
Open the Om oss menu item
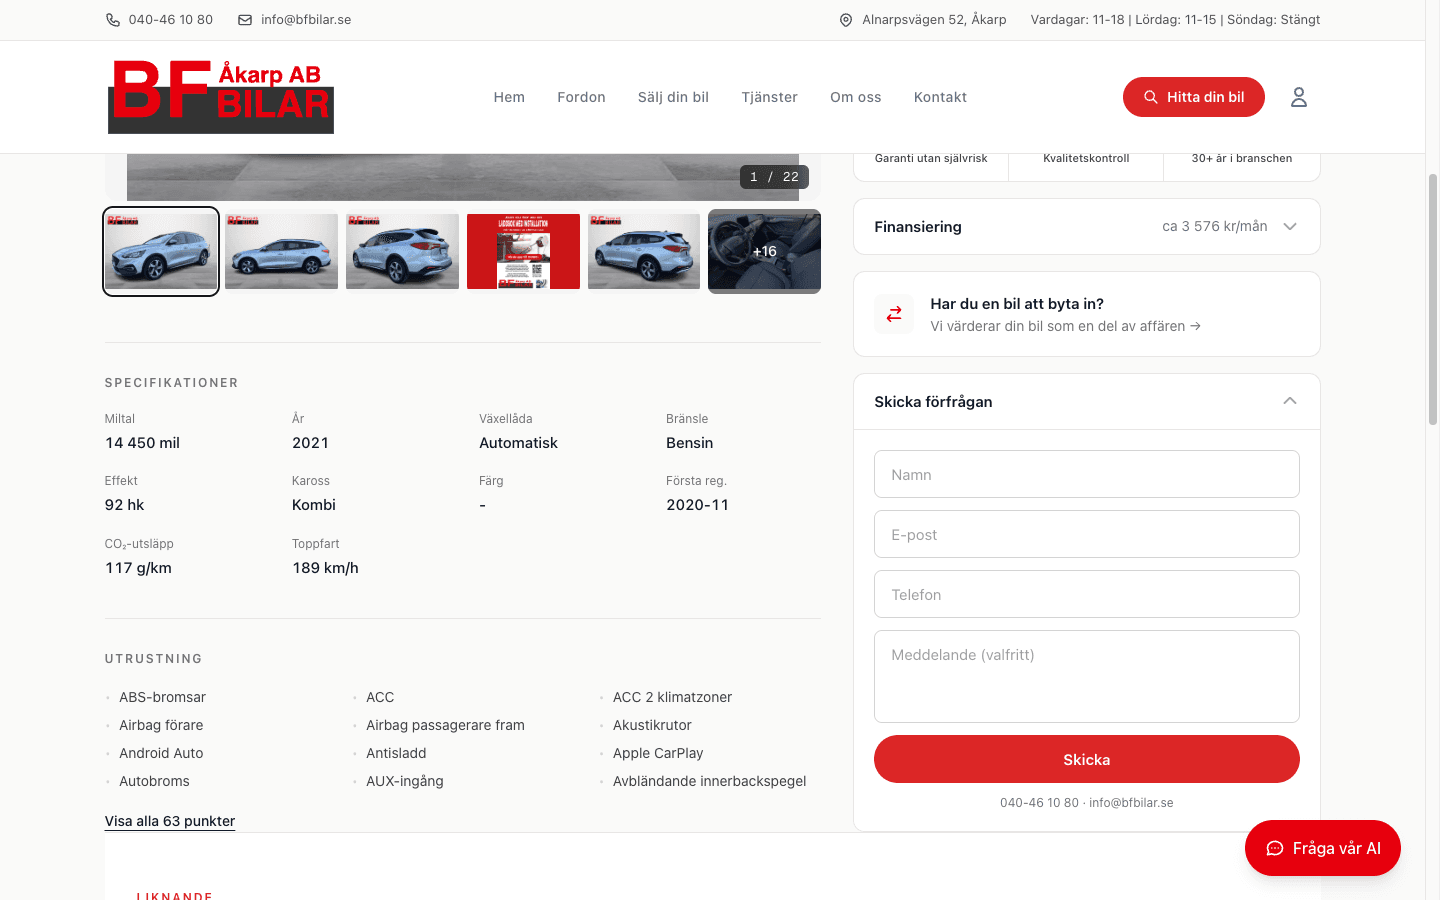point(856,97)
